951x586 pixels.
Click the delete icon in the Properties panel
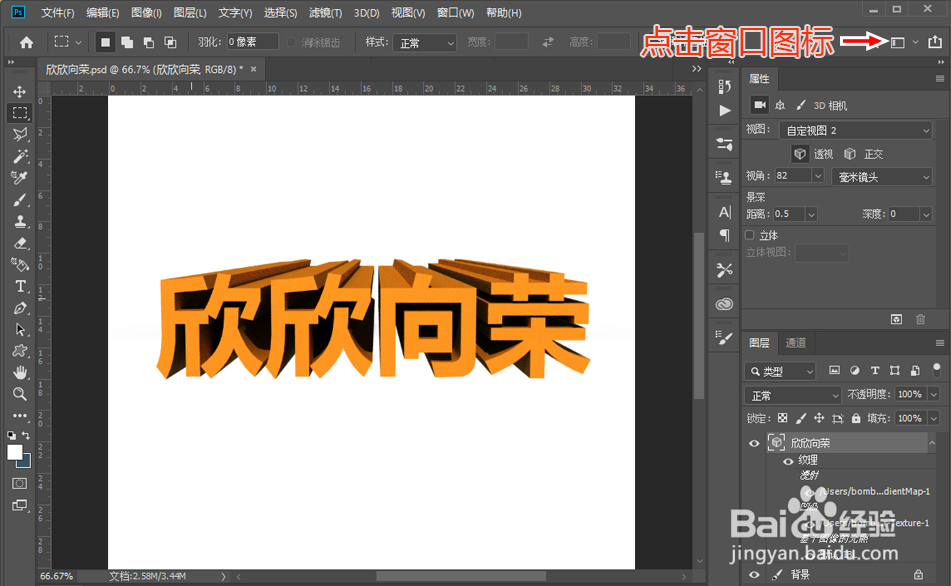point(919,317)
